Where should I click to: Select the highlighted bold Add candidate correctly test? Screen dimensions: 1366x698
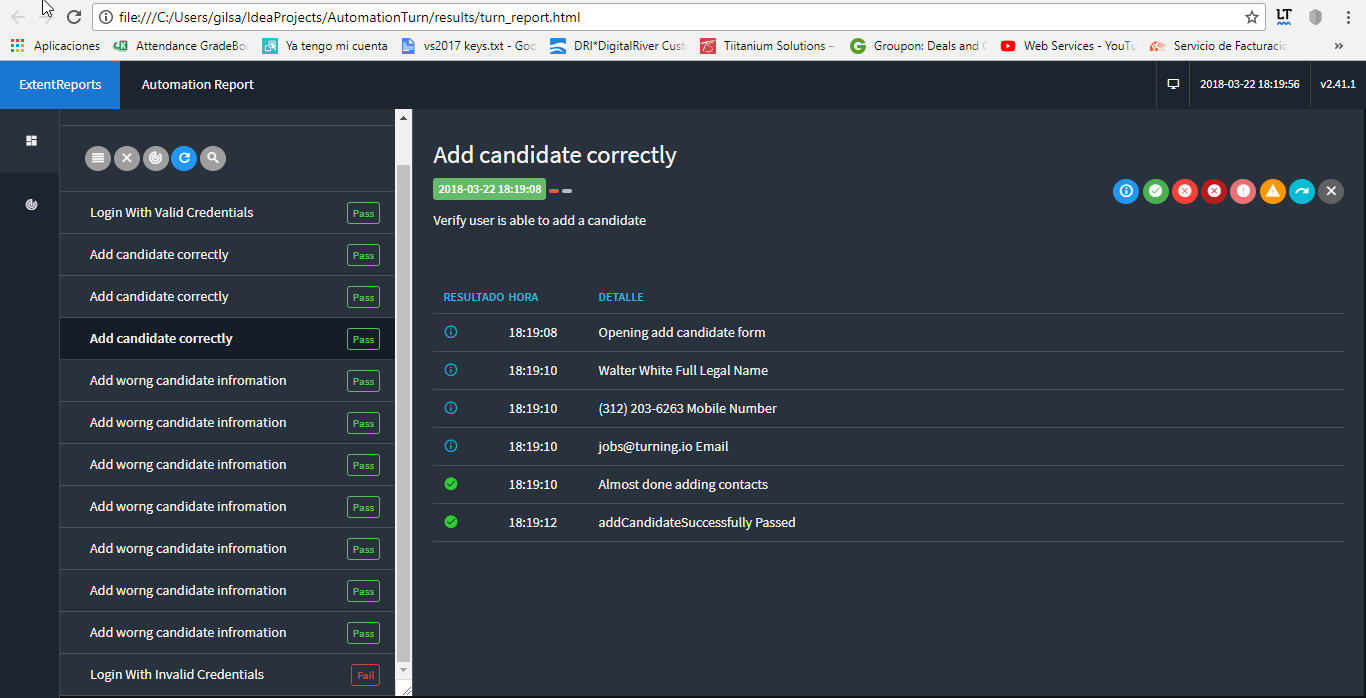coord(227,339)
